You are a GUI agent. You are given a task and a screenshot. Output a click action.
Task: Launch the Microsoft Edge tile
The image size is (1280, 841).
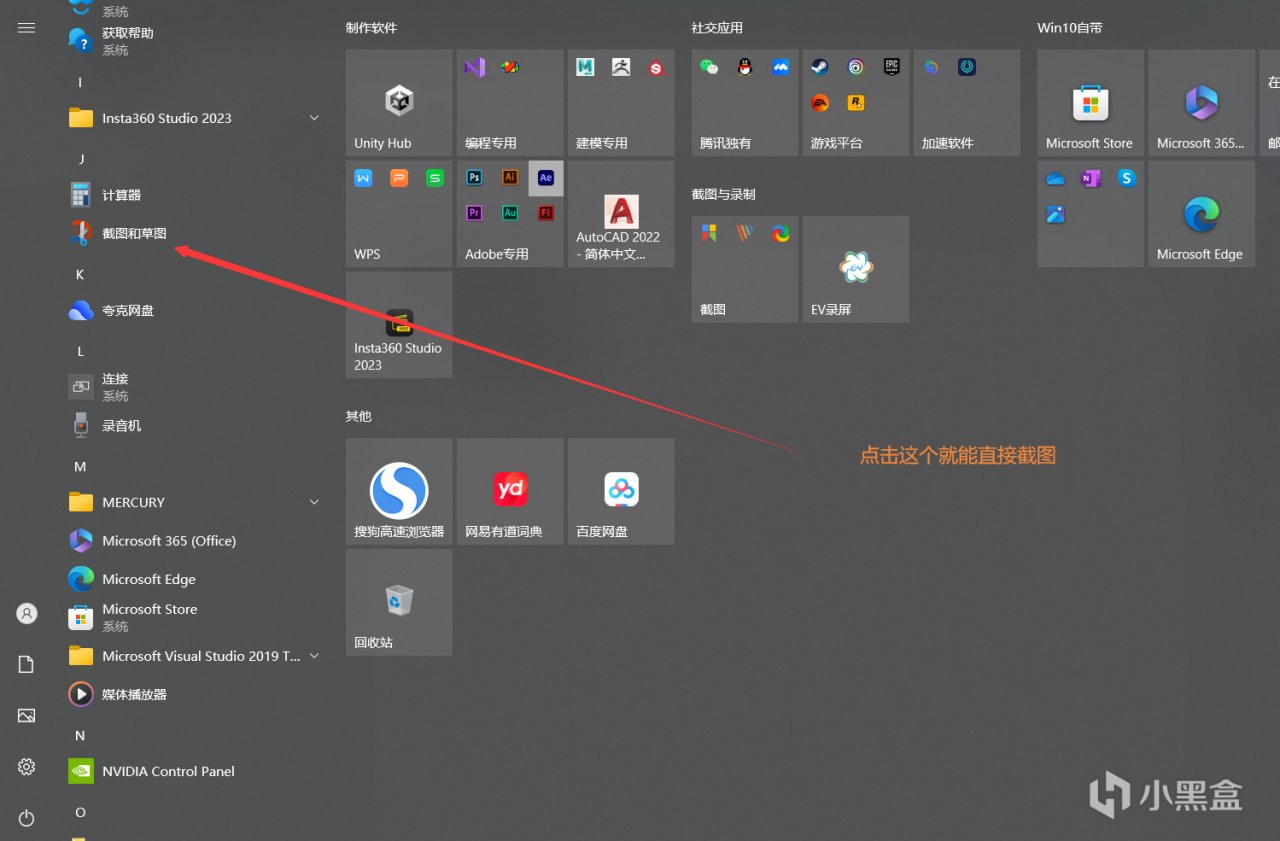pyautogui.click(x=1201, y=214)
